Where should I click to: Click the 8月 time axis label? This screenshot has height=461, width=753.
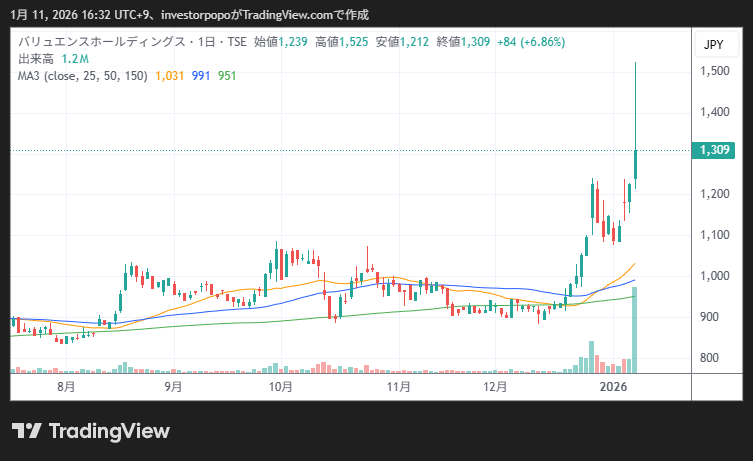(x=66, y=386)
